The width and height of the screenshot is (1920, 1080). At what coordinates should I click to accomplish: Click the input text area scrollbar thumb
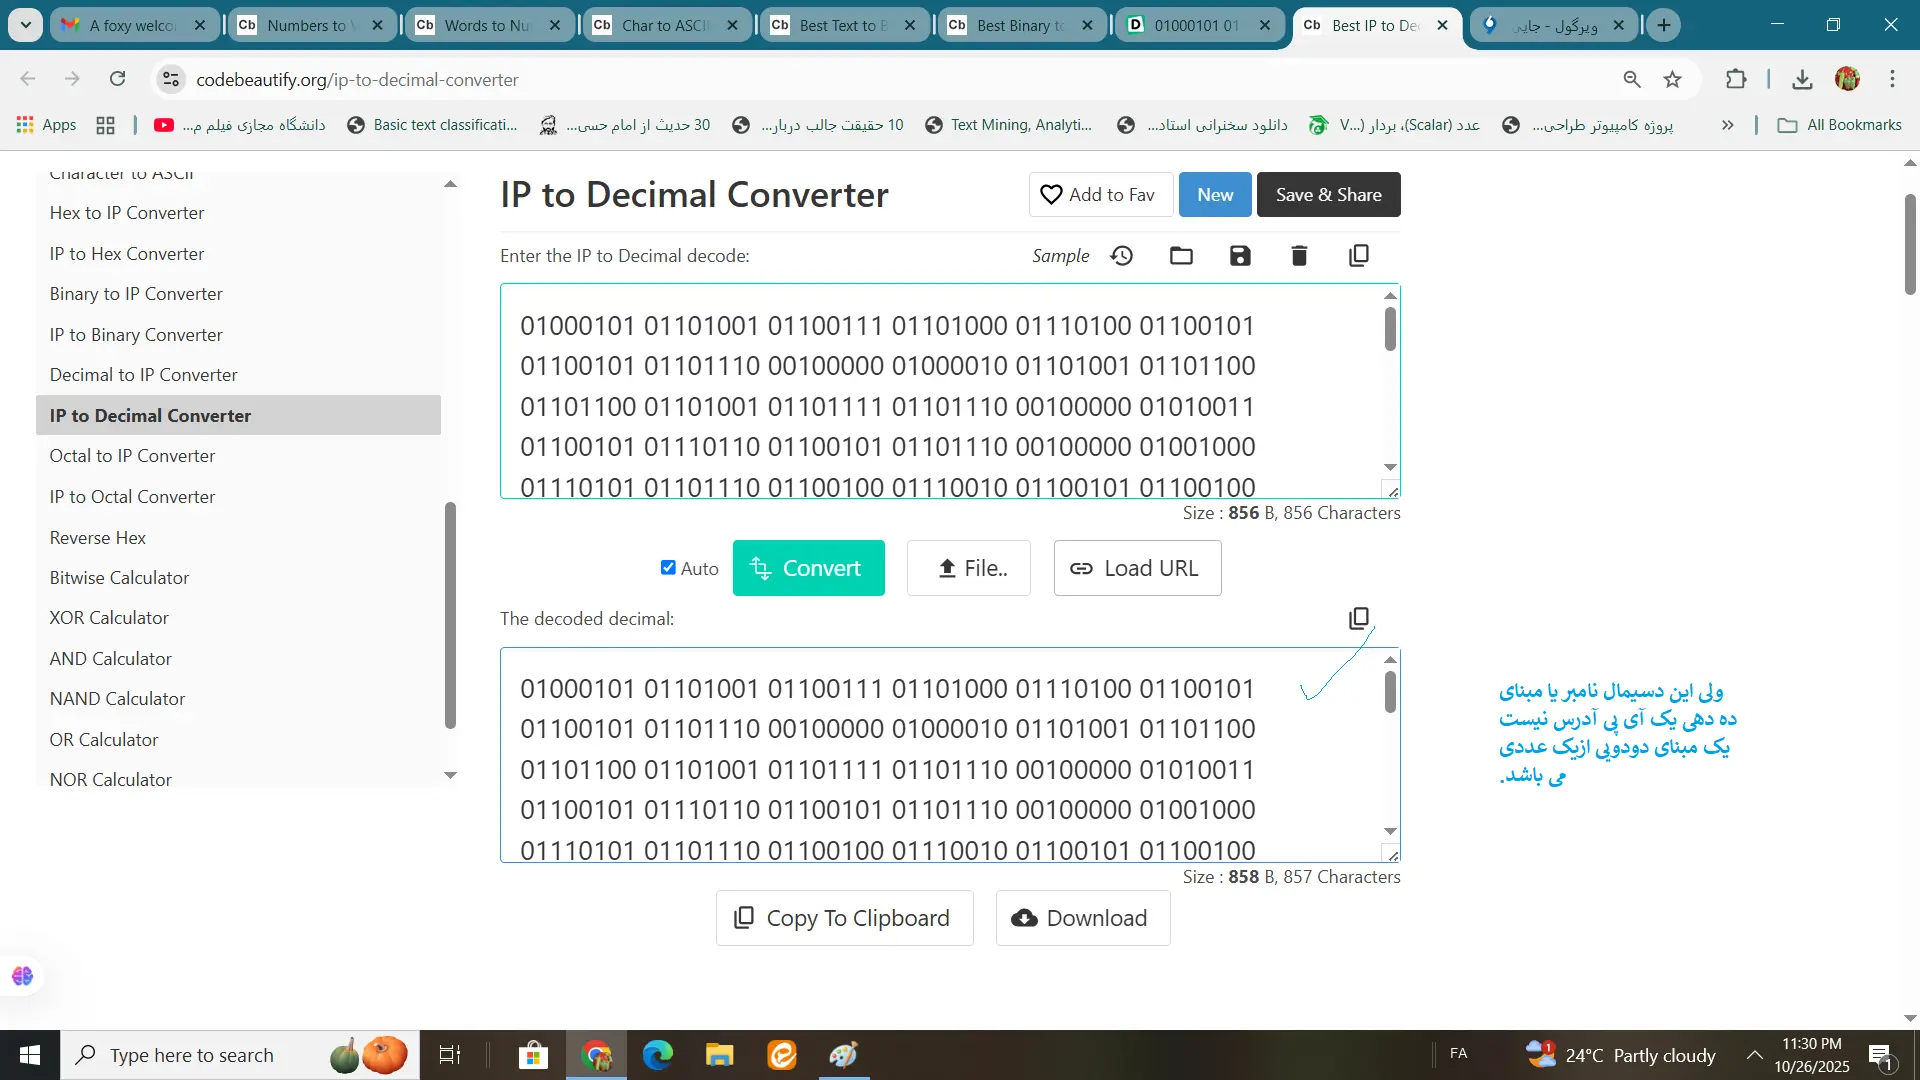[1390, 329]
